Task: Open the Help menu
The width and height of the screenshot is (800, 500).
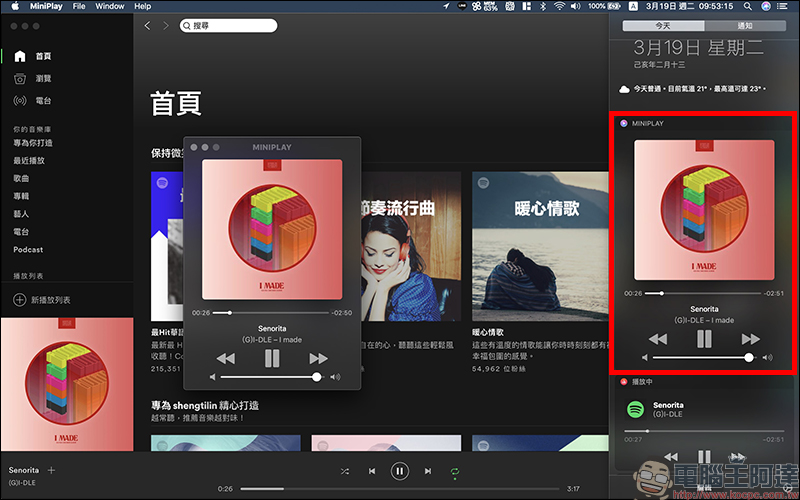Action: (142, 6)
